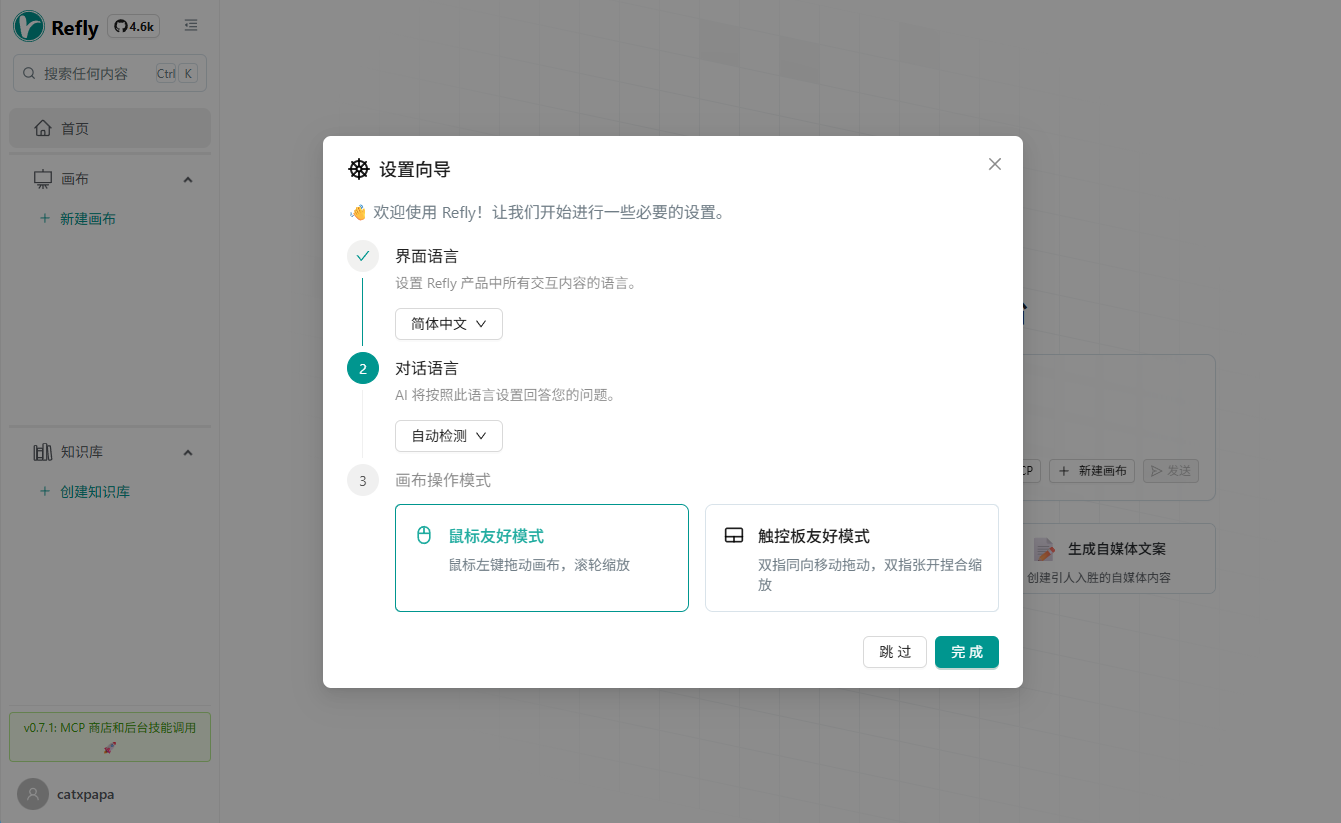Viewport: 1341px width, 823px height.
Task: Click the plus icon beside 新建画布
Action: pyautogui.click(x=44, y=218)
